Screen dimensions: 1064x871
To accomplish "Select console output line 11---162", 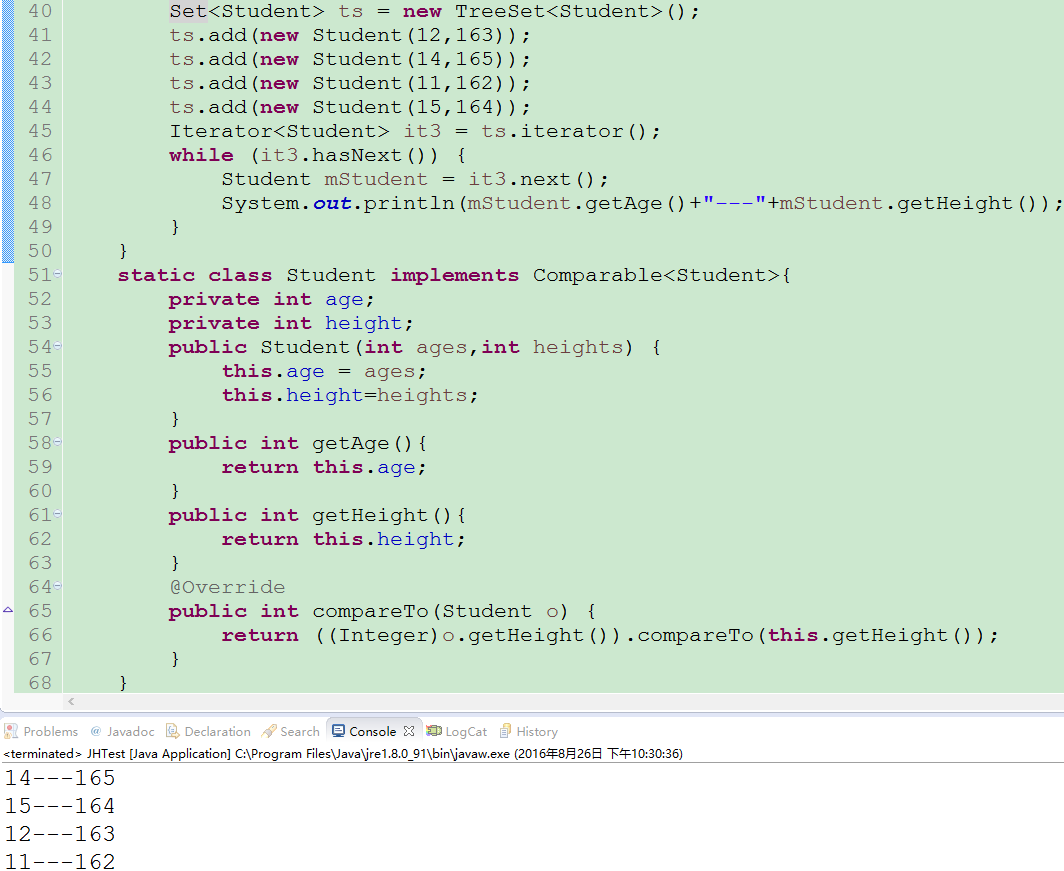I will point(60,861).
